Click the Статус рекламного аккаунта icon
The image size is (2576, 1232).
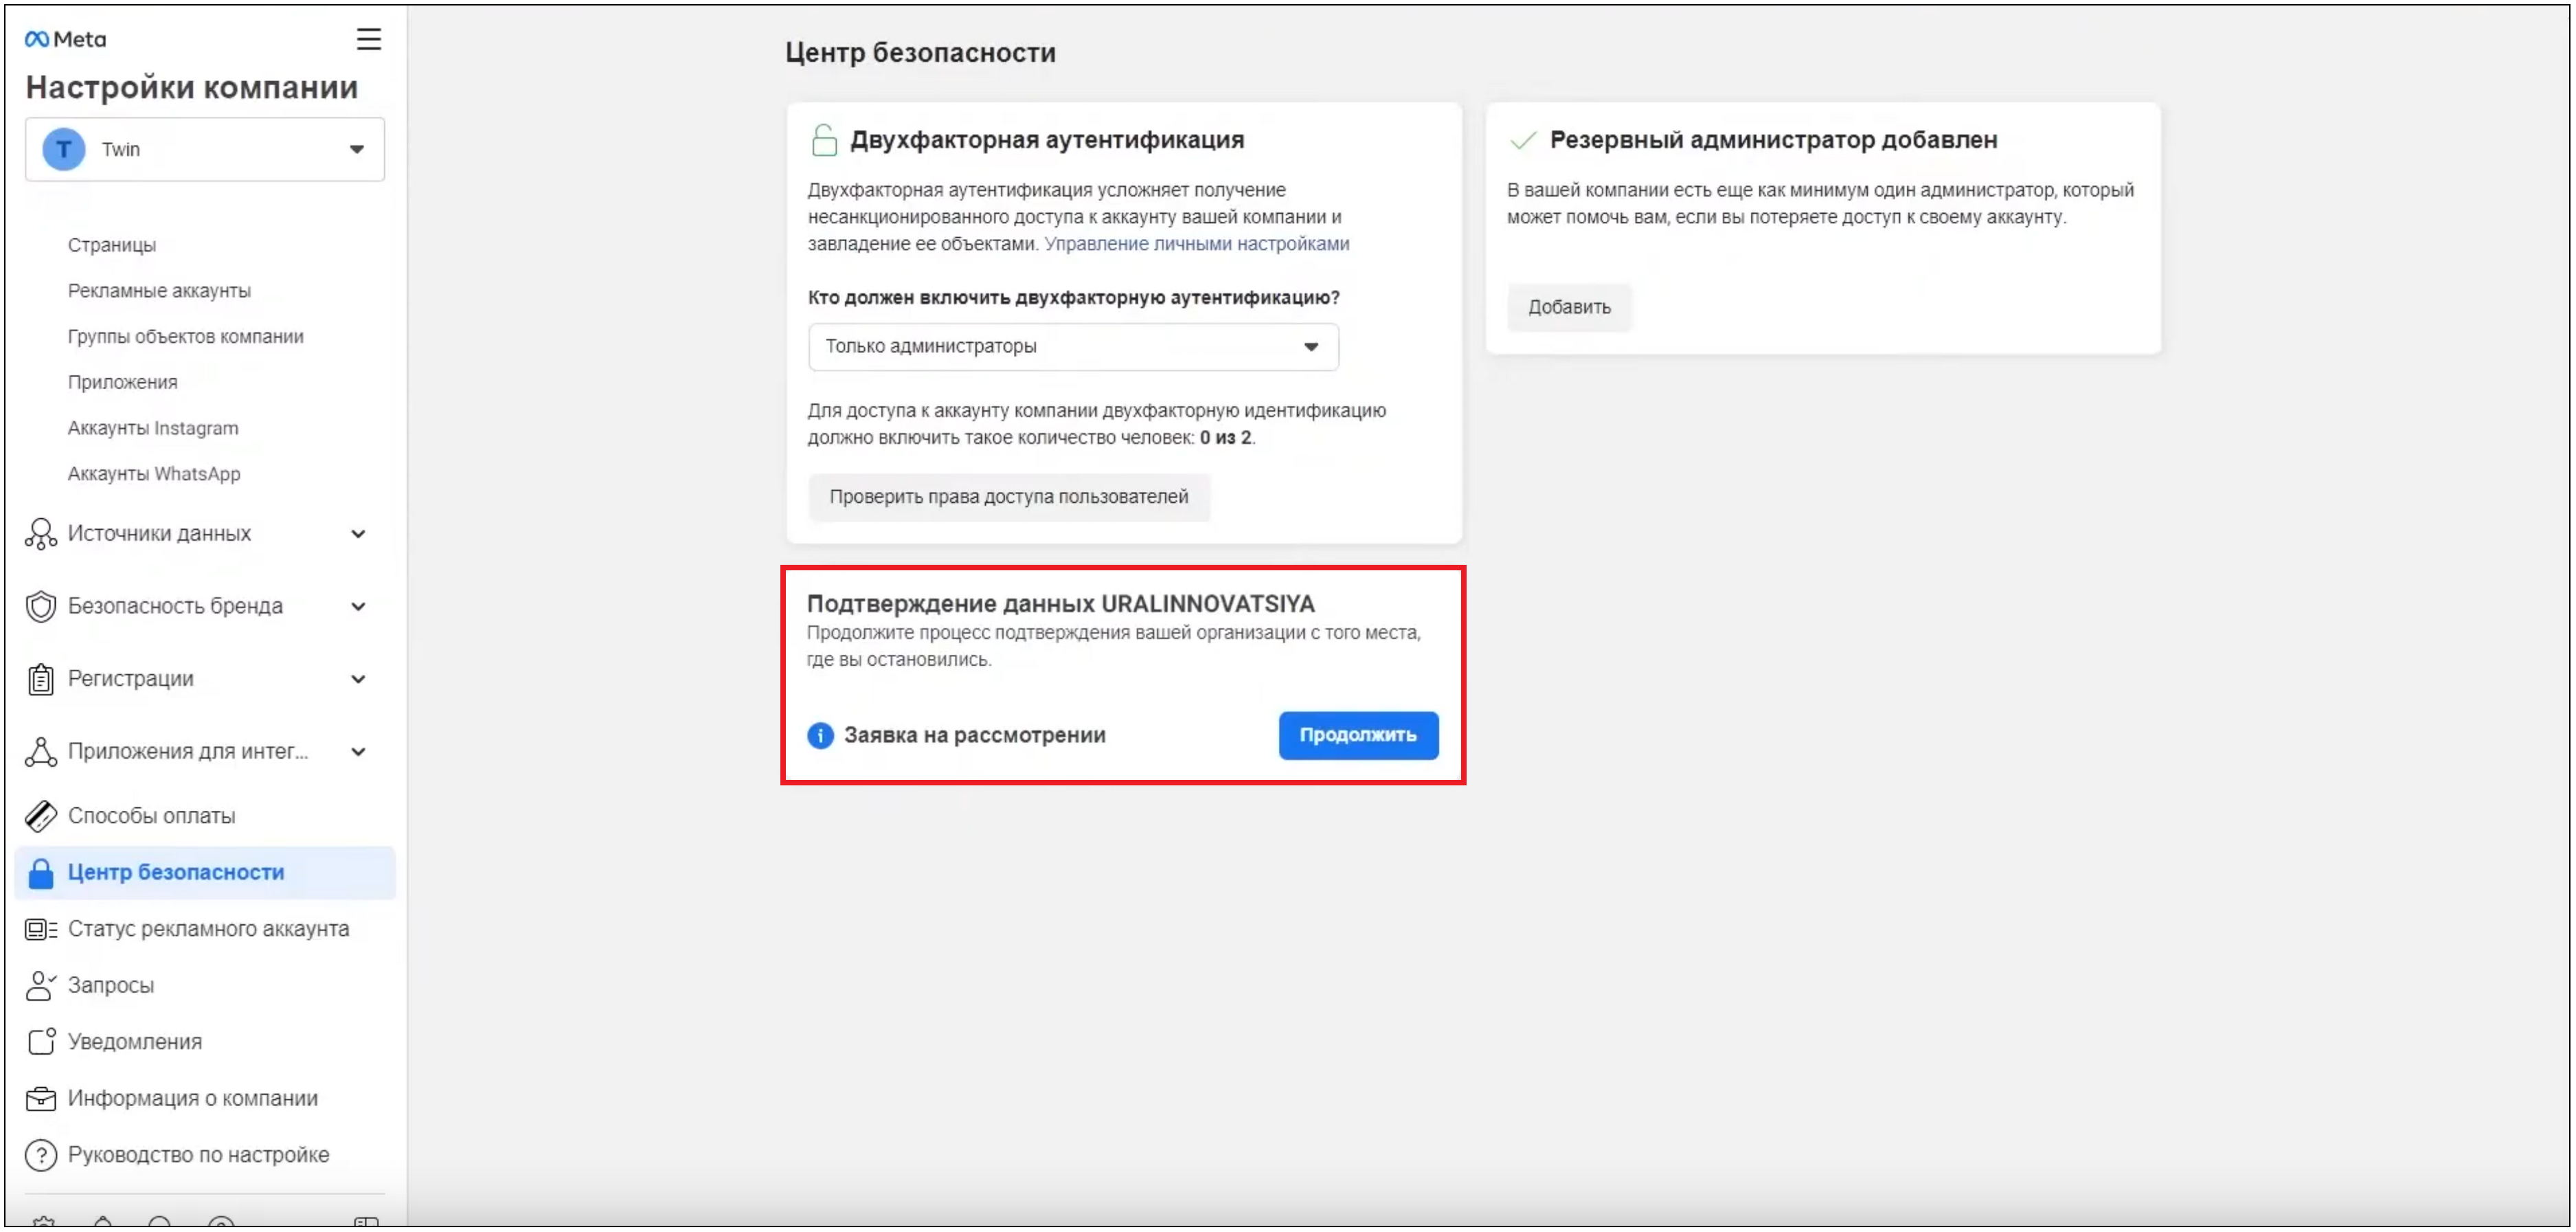[x=40, y=930]
